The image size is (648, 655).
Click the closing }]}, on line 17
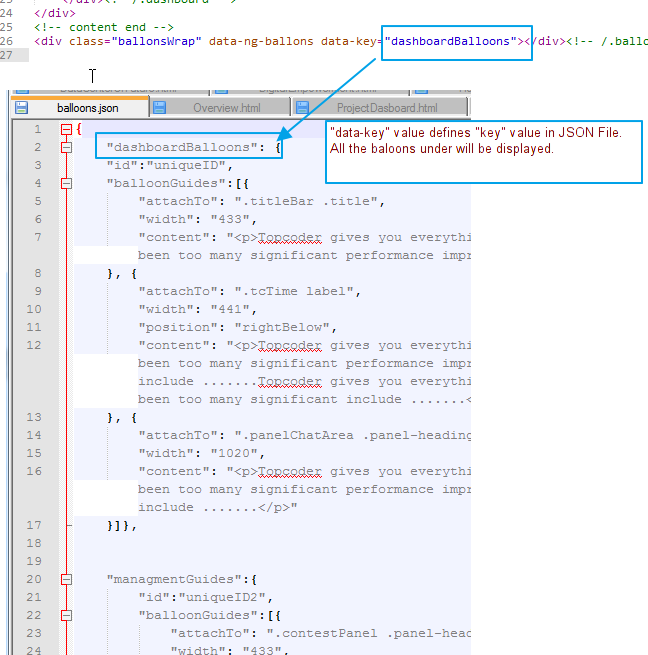122,526
